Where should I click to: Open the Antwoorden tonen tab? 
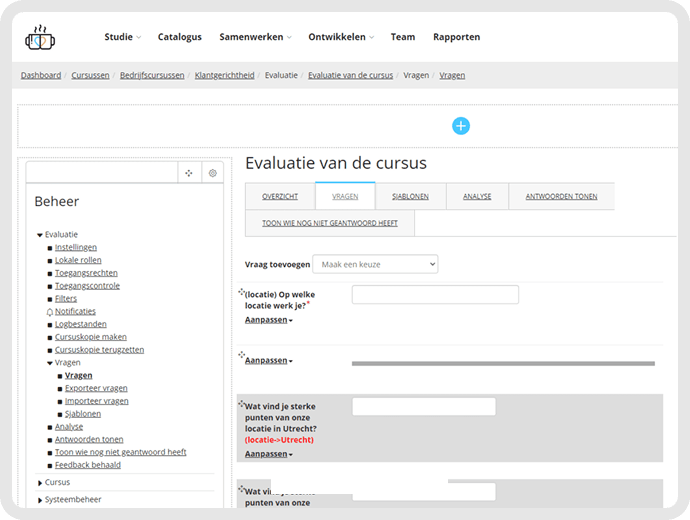[x=562, y=197]
